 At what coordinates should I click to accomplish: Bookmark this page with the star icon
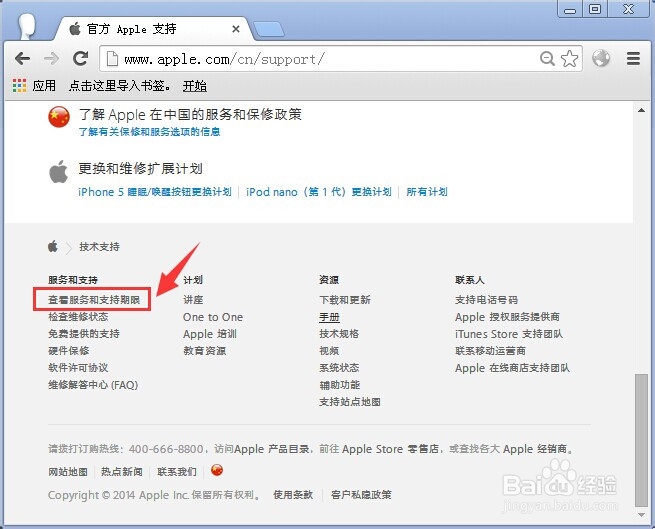coord(569,58)
